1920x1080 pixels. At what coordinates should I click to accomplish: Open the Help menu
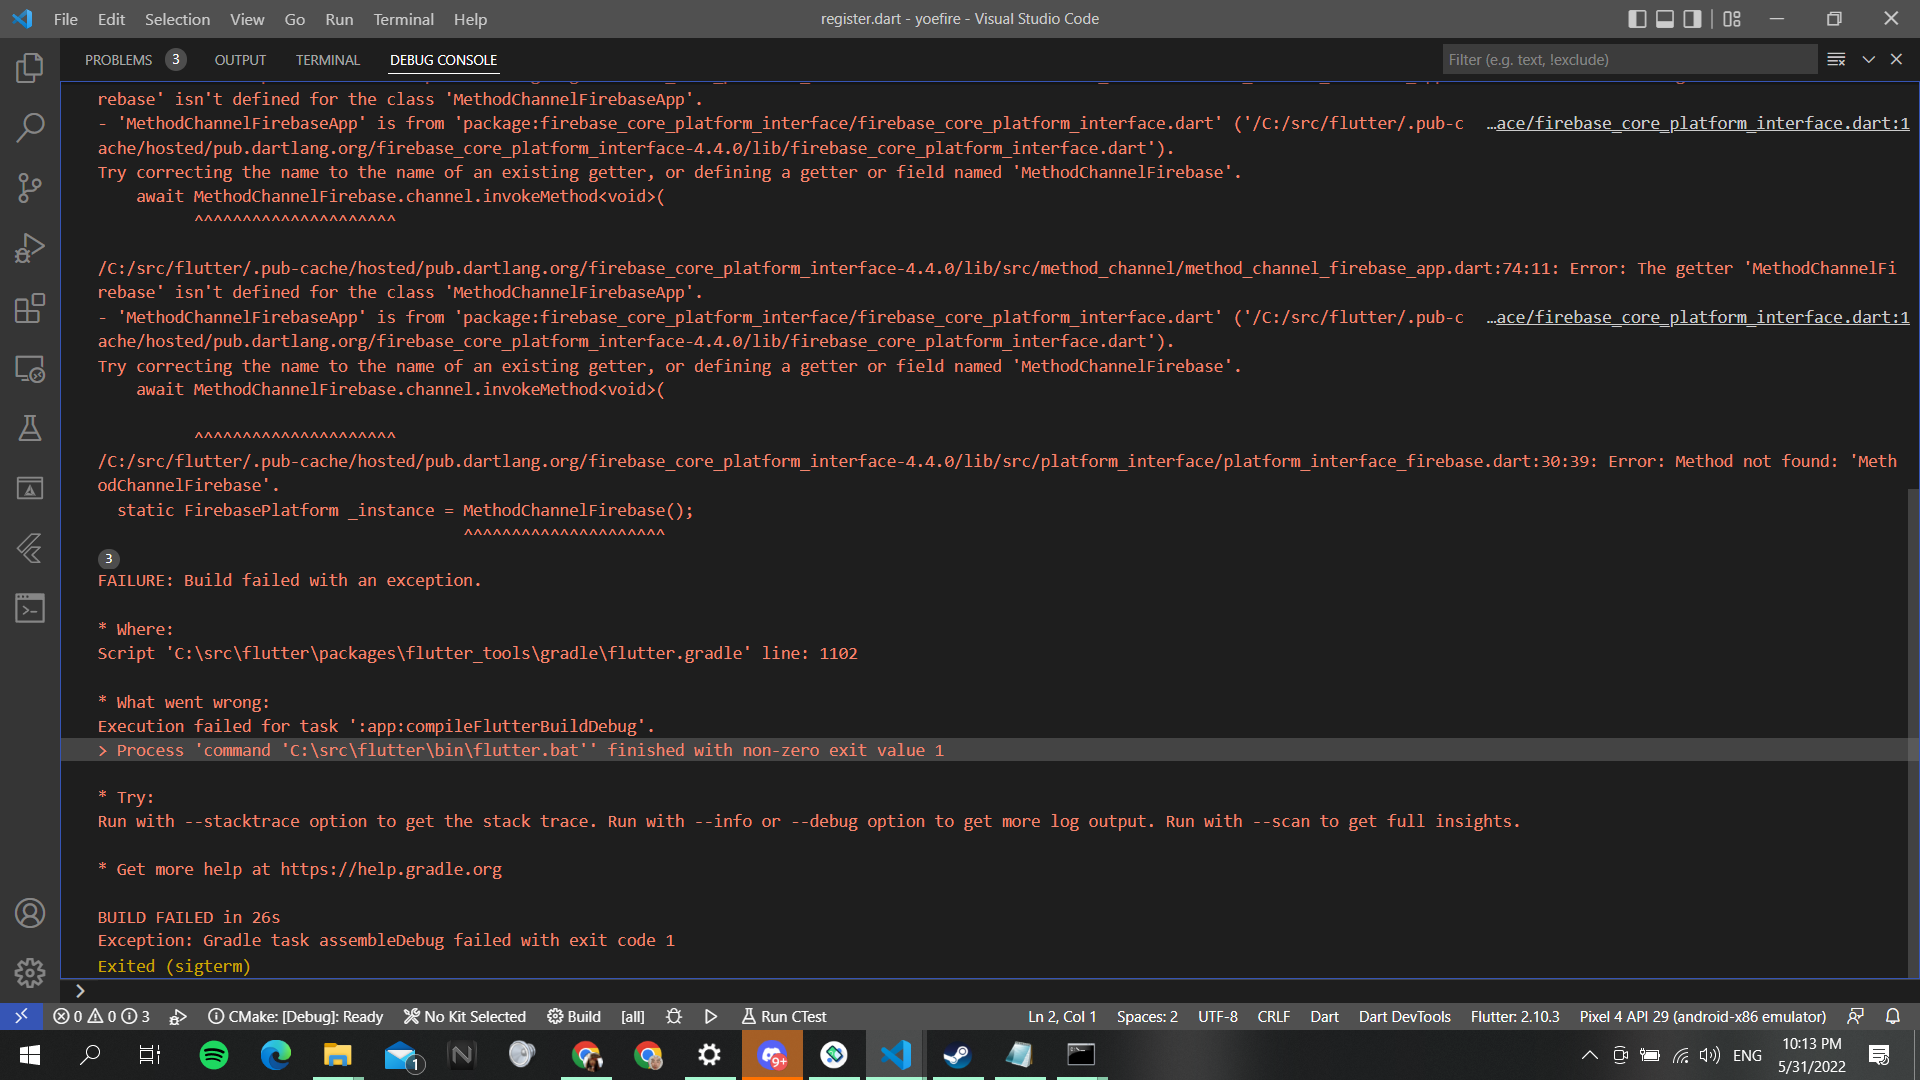pos(470,19)
